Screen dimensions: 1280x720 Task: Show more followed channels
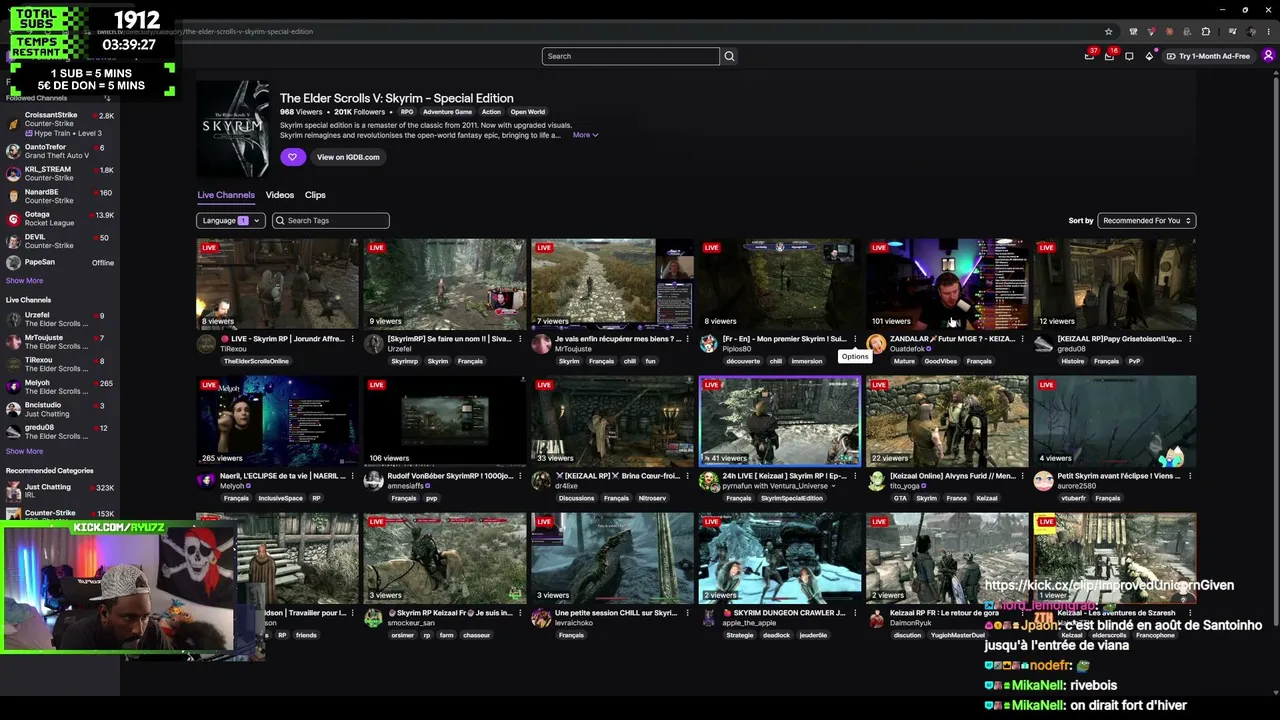pyautogui.click(x=24, y=281)
